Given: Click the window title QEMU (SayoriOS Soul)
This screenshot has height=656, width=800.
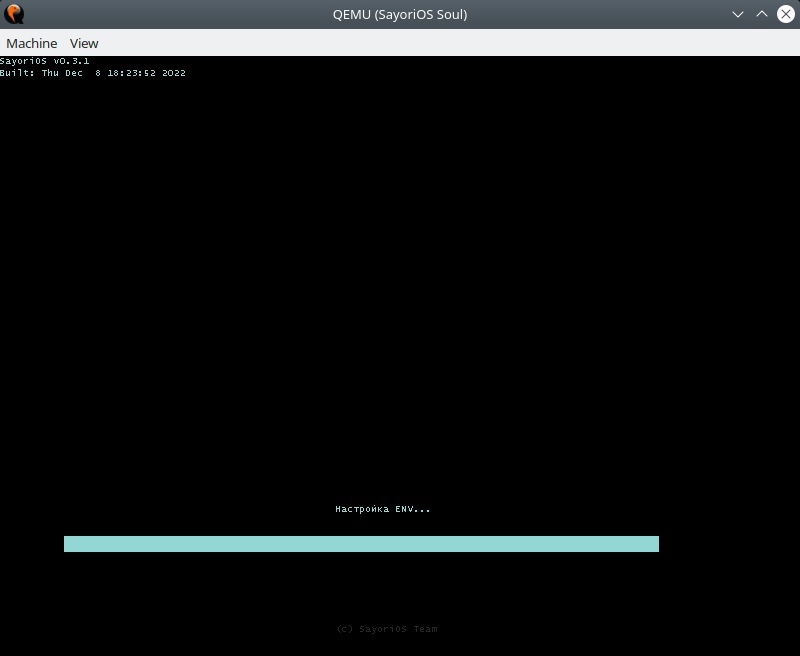Looking at the screenshot, I should (x=399, y=14).
